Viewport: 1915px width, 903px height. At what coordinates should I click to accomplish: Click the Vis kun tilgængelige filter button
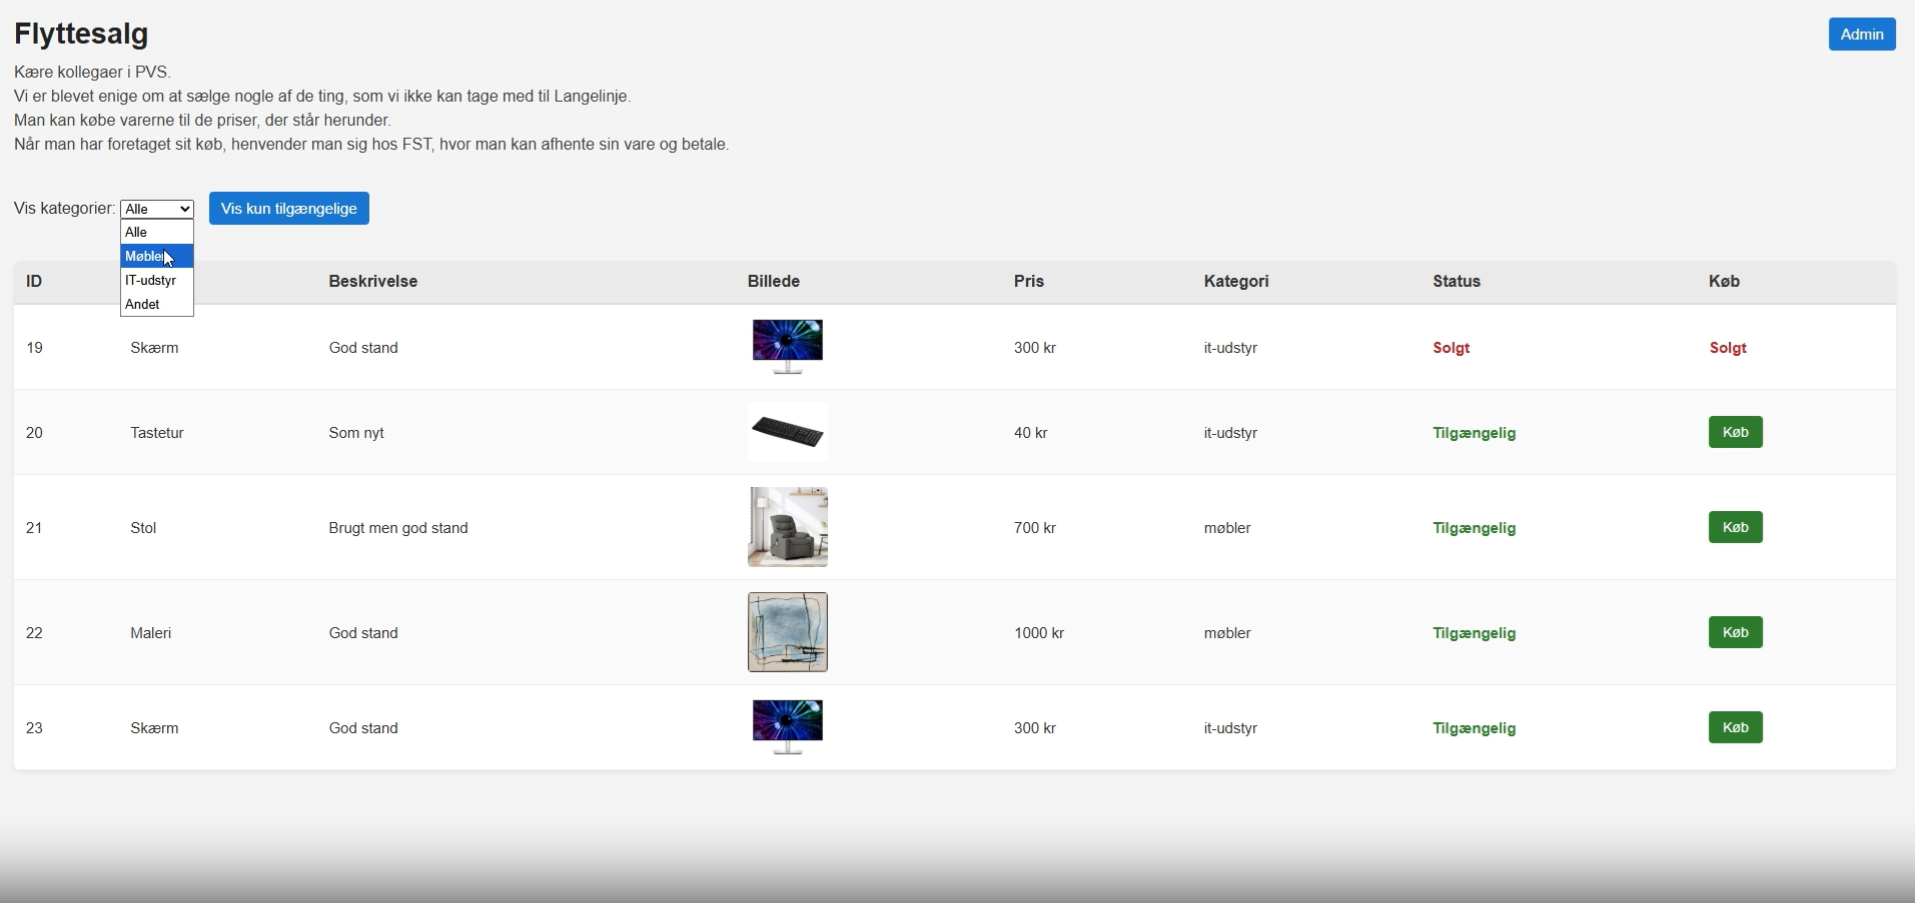coord(289,209)
